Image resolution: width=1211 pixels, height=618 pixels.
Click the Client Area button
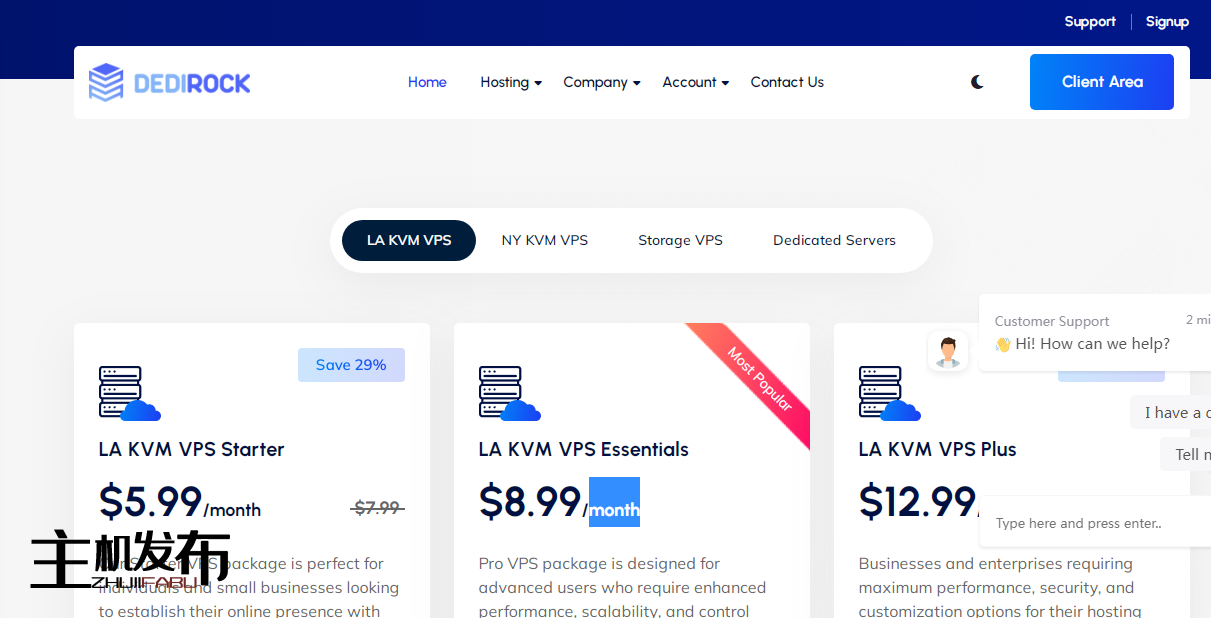1101,82
